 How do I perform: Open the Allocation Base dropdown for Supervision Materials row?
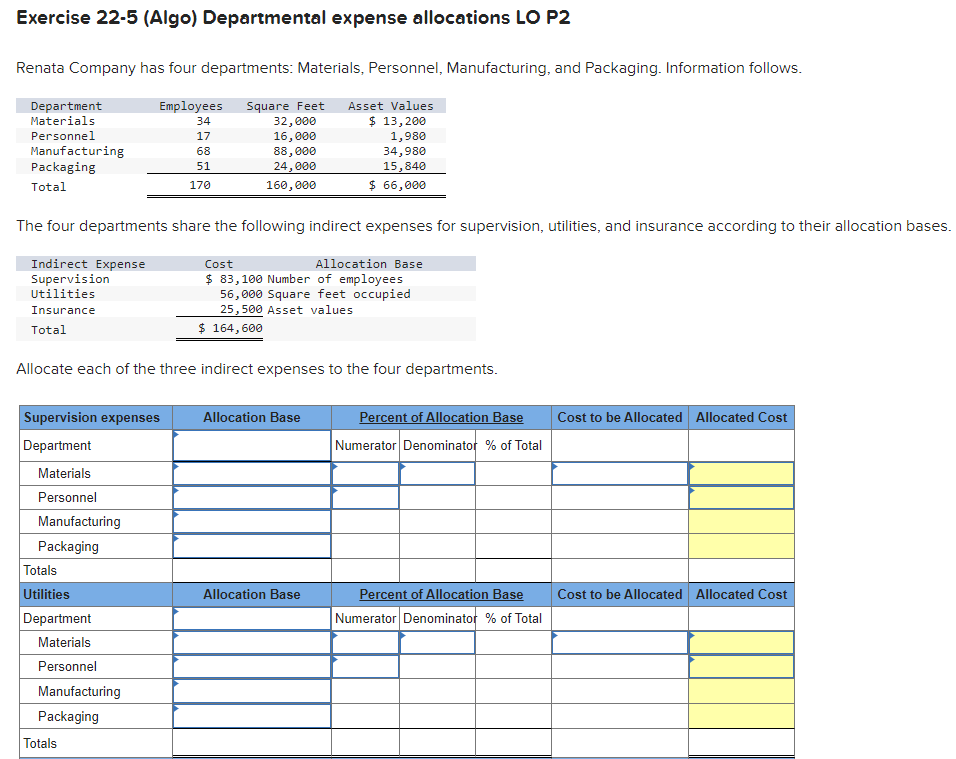click(250, 473)
